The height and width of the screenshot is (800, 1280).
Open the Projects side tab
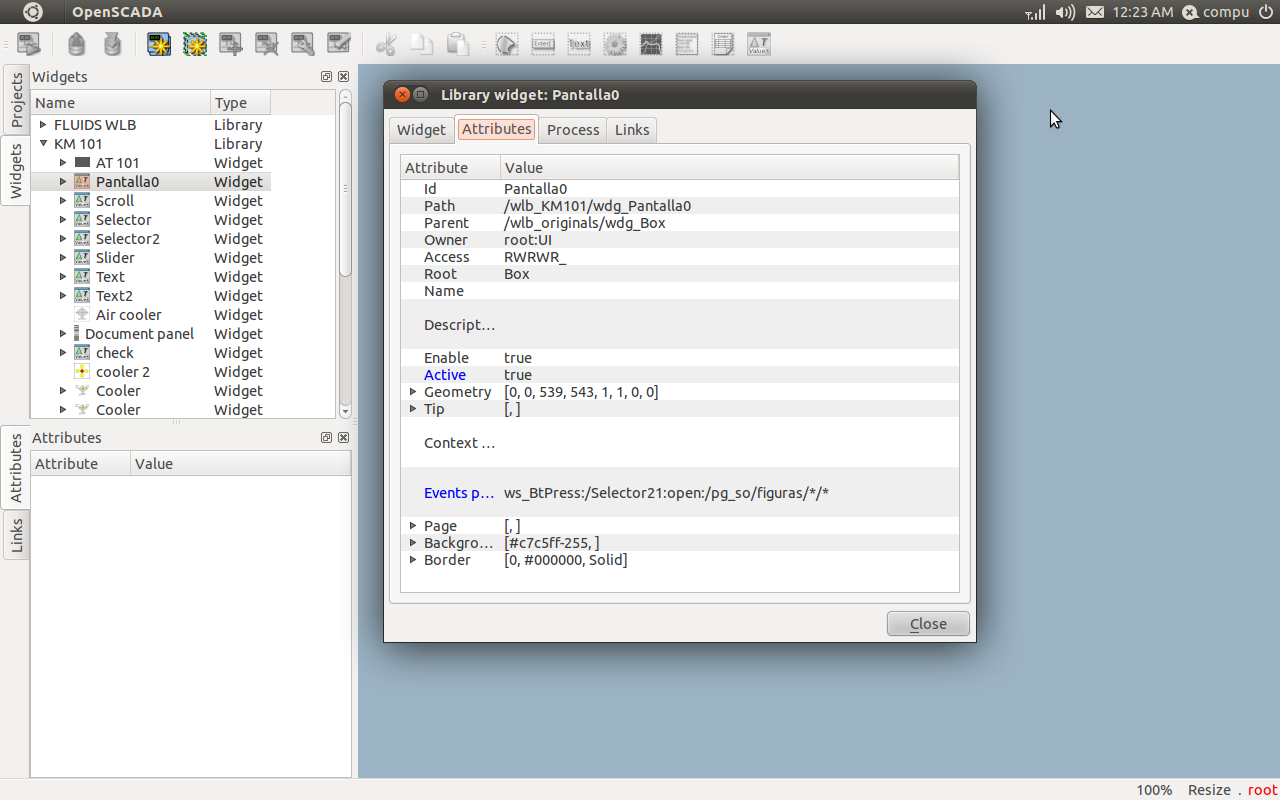pos(16,99)
